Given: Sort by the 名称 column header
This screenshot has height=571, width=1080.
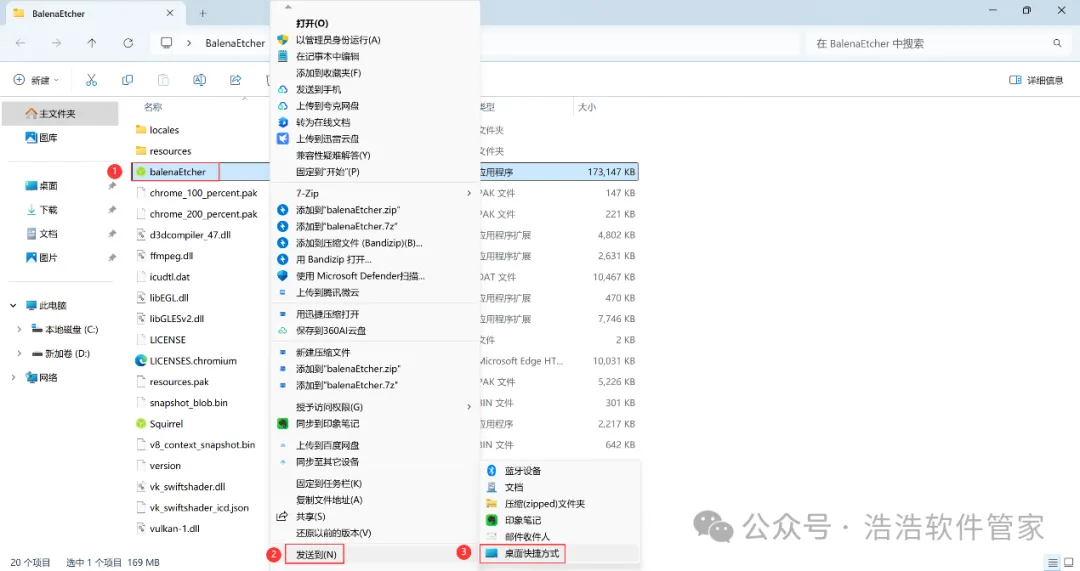Looking at the screenshot, I should pos(153,107).
